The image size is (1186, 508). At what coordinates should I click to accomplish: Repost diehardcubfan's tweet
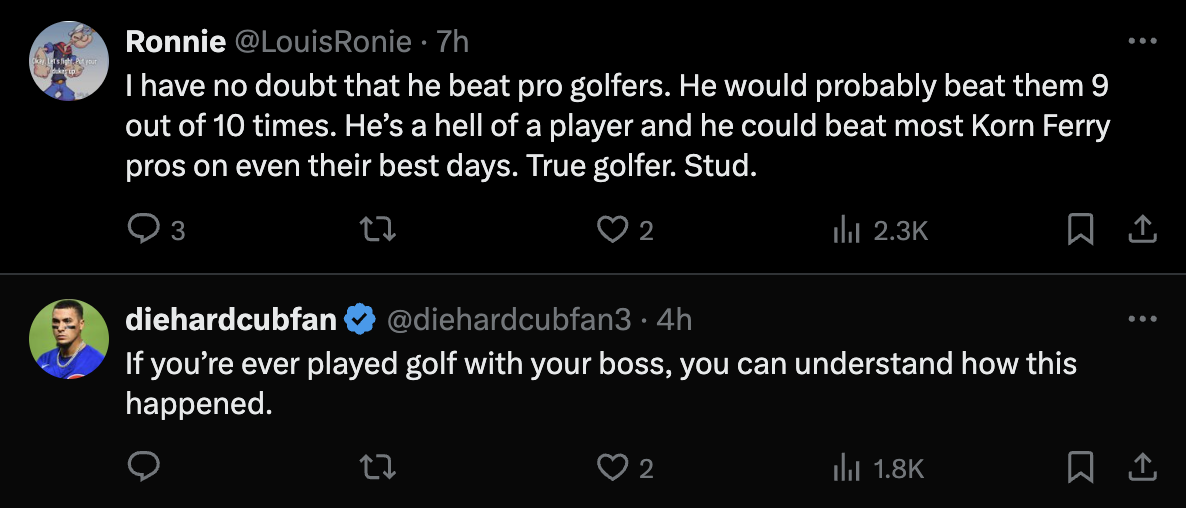pos(378,467)
